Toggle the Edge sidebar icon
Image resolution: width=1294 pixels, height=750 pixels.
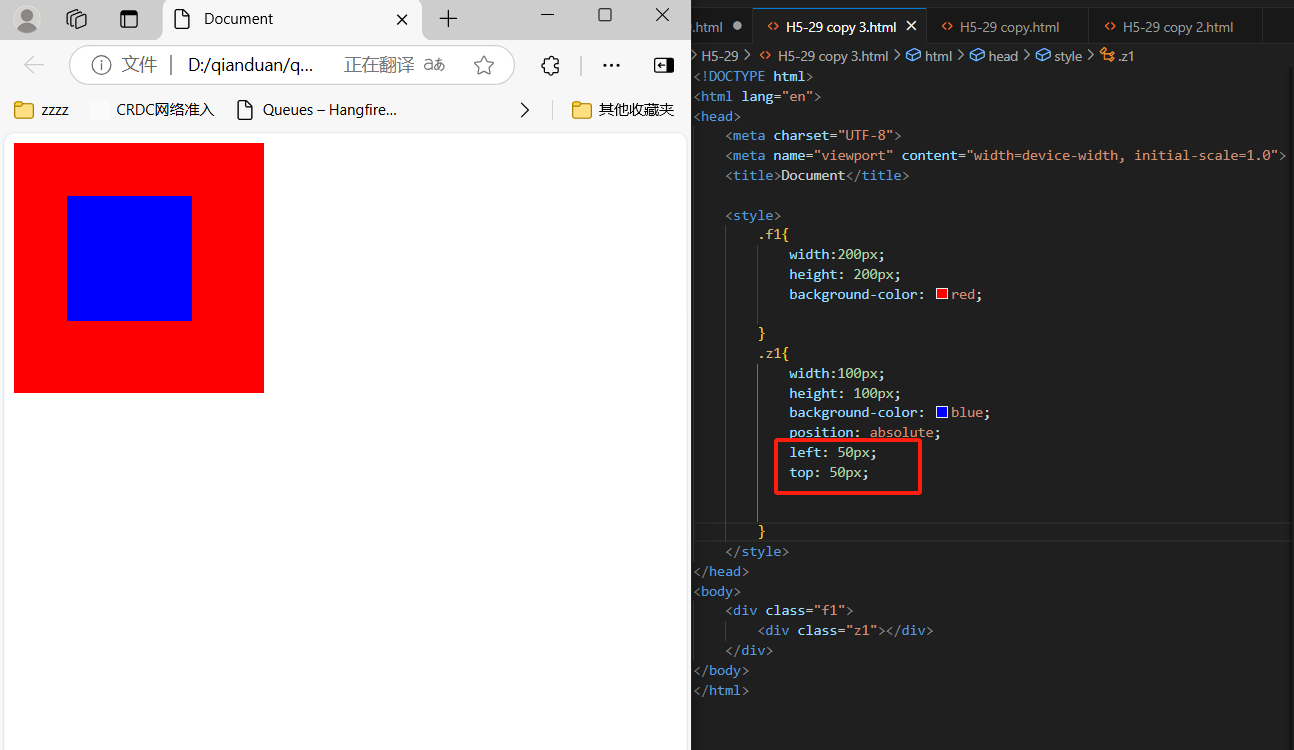(663, 65)
